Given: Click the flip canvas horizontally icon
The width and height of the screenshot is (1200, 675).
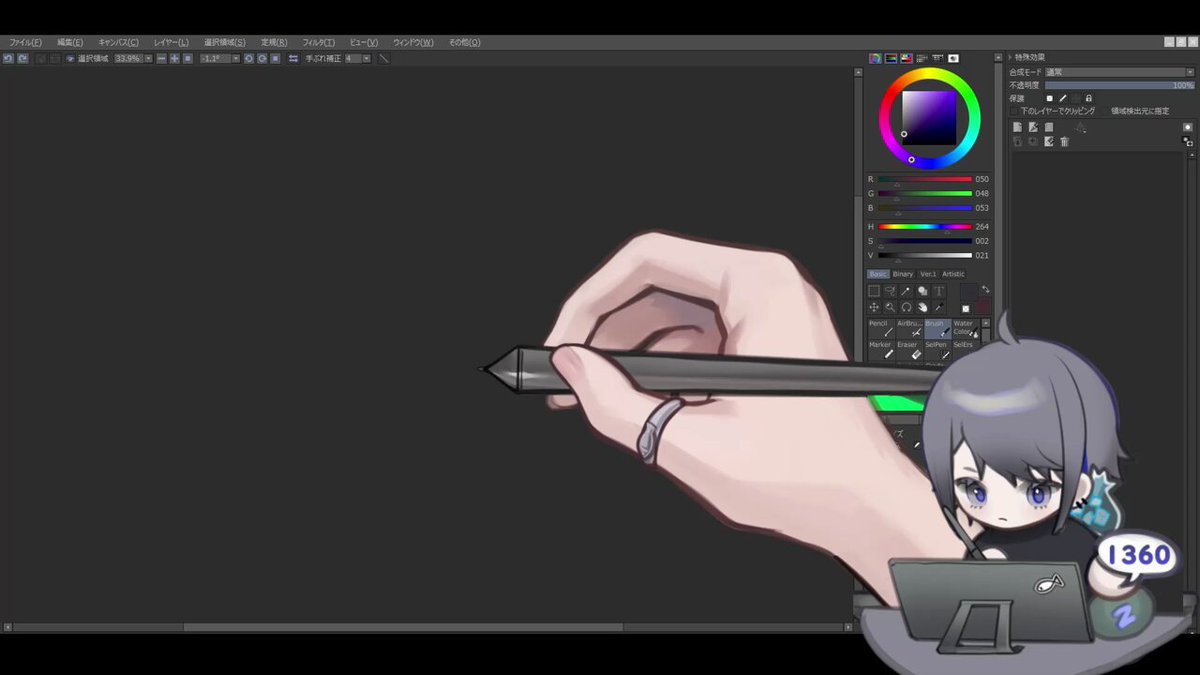Looking at the screenshot, I should 293,58.
